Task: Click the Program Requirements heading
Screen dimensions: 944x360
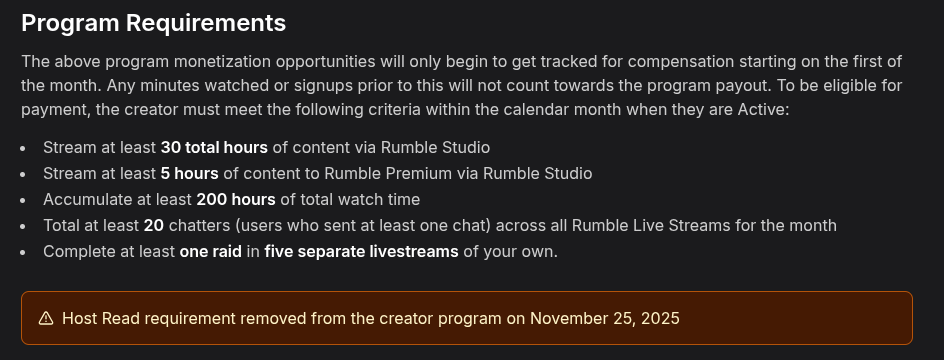Action: coord(154,23)
